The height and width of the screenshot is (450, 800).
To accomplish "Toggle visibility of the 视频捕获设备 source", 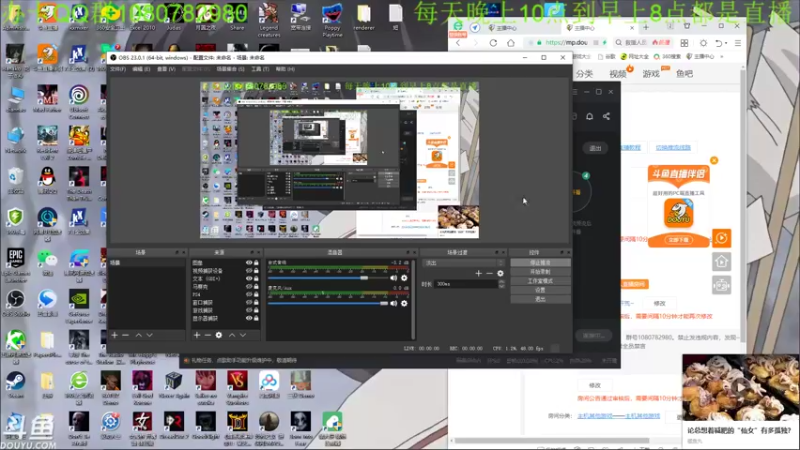I will click(249, 271).
